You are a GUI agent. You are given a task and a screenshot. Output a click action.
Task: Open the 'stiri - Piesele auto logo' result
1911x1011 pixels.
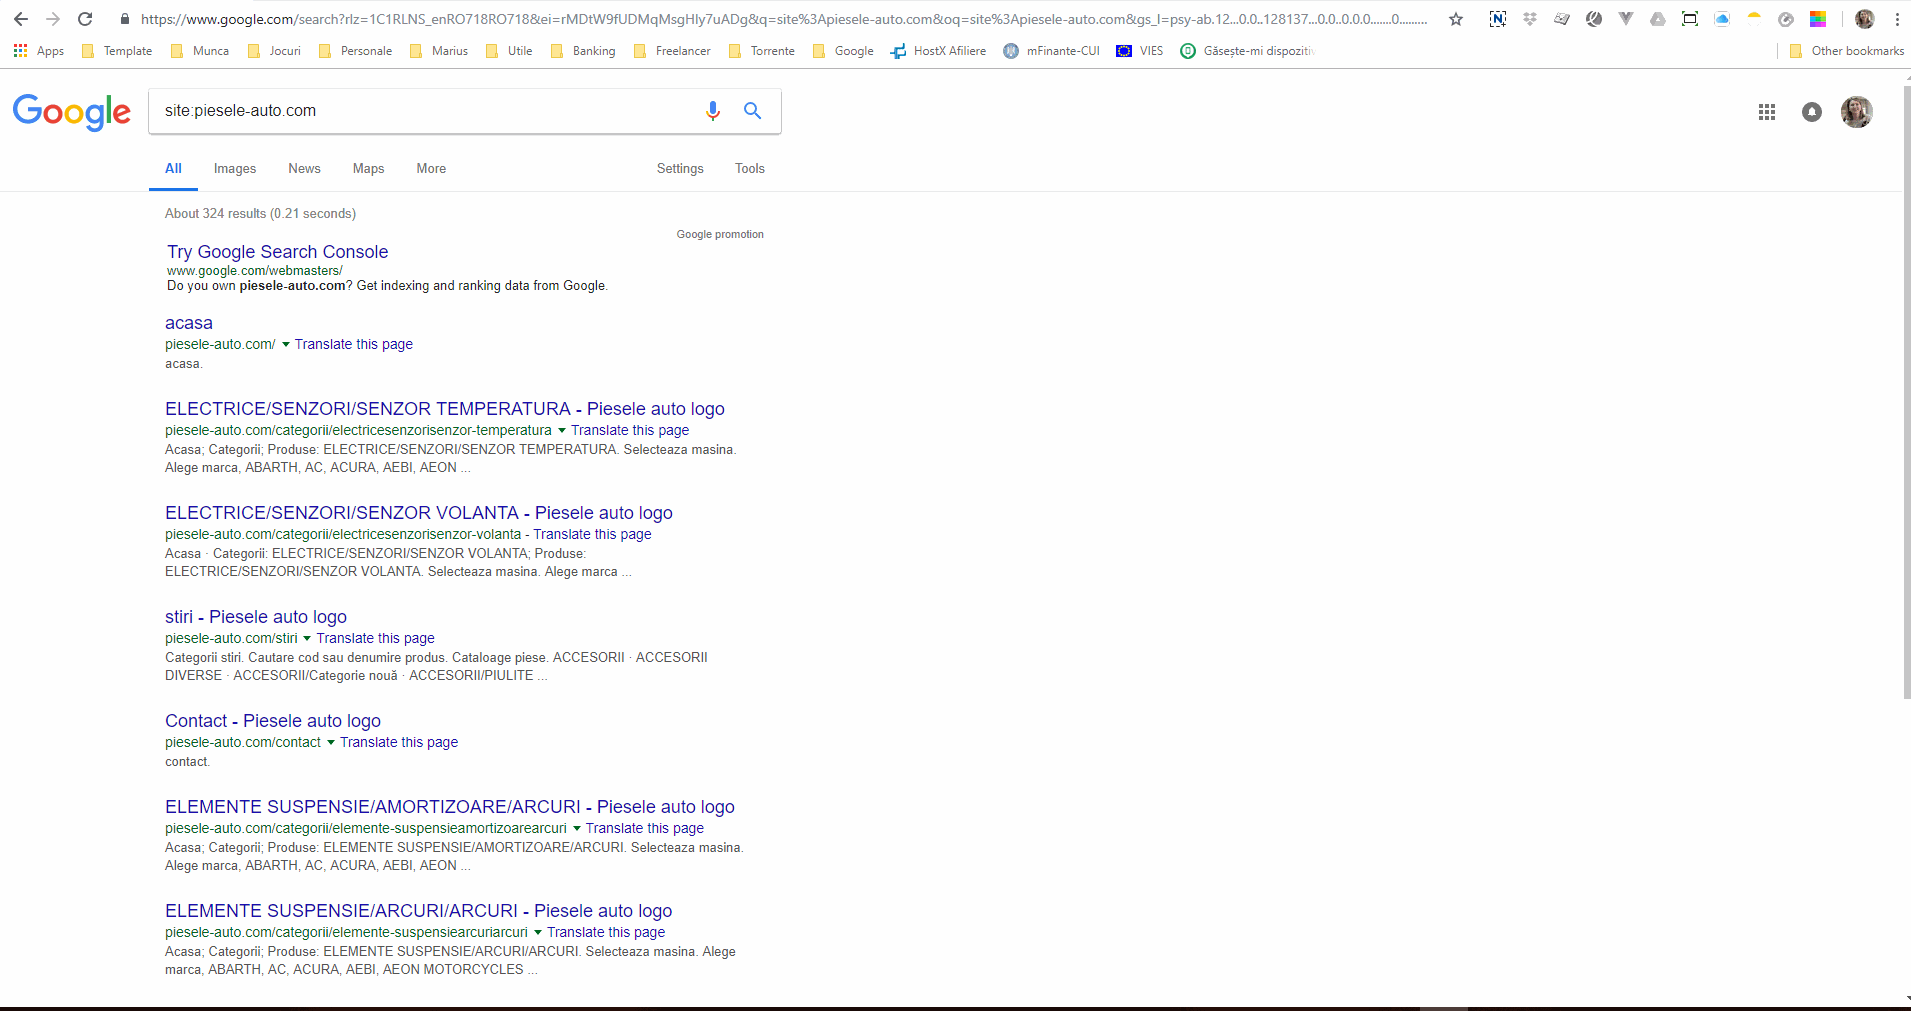(x=256, y=617)
